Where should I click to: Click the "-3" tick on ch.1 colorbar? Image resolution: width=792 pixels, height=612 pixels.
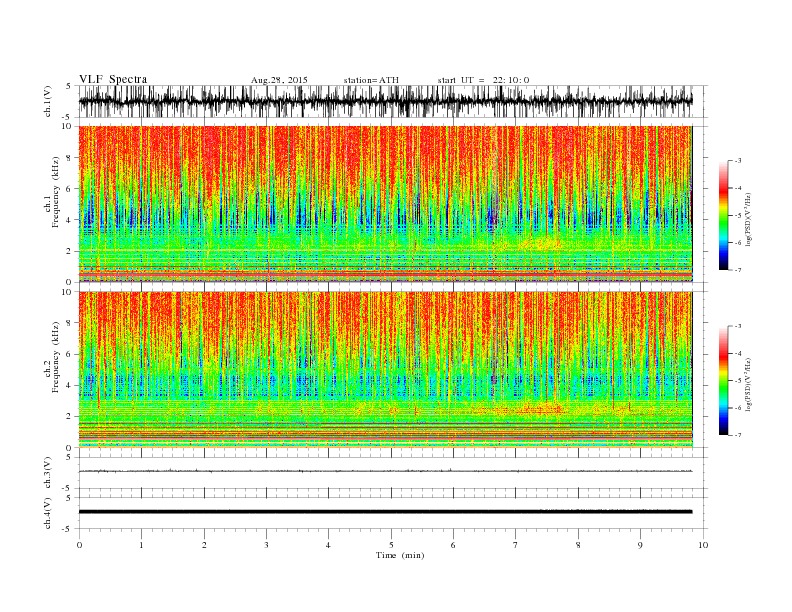738,161
